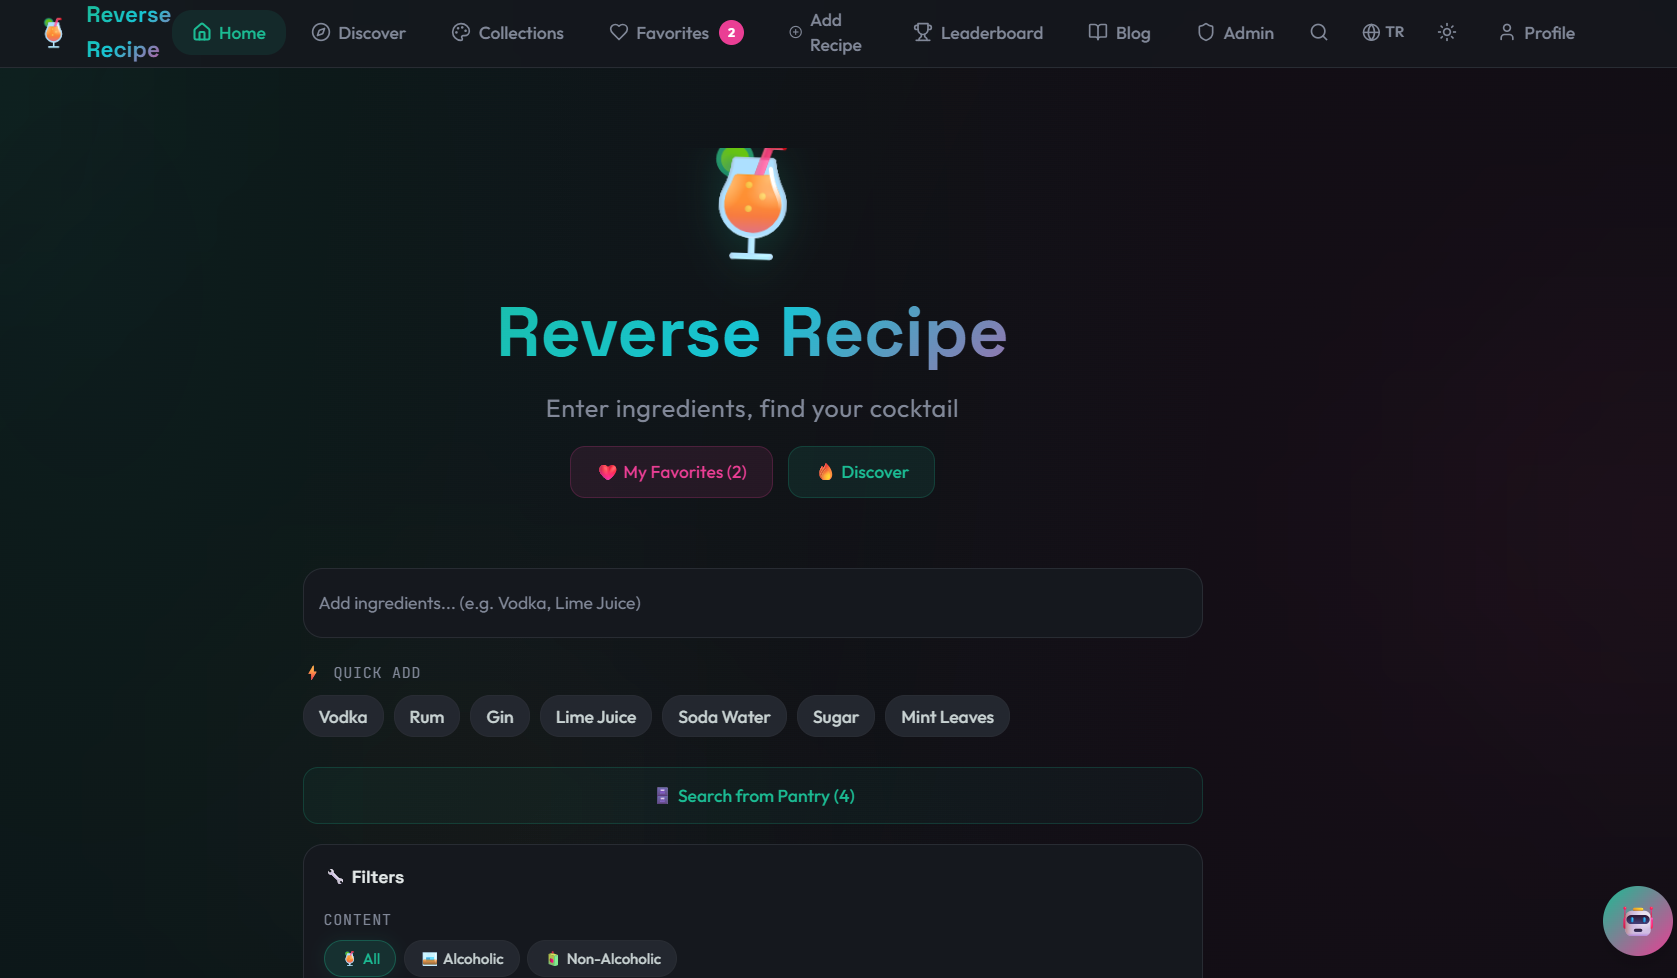Click the cocktail logo in top-left corner

(x=52, y=32)
